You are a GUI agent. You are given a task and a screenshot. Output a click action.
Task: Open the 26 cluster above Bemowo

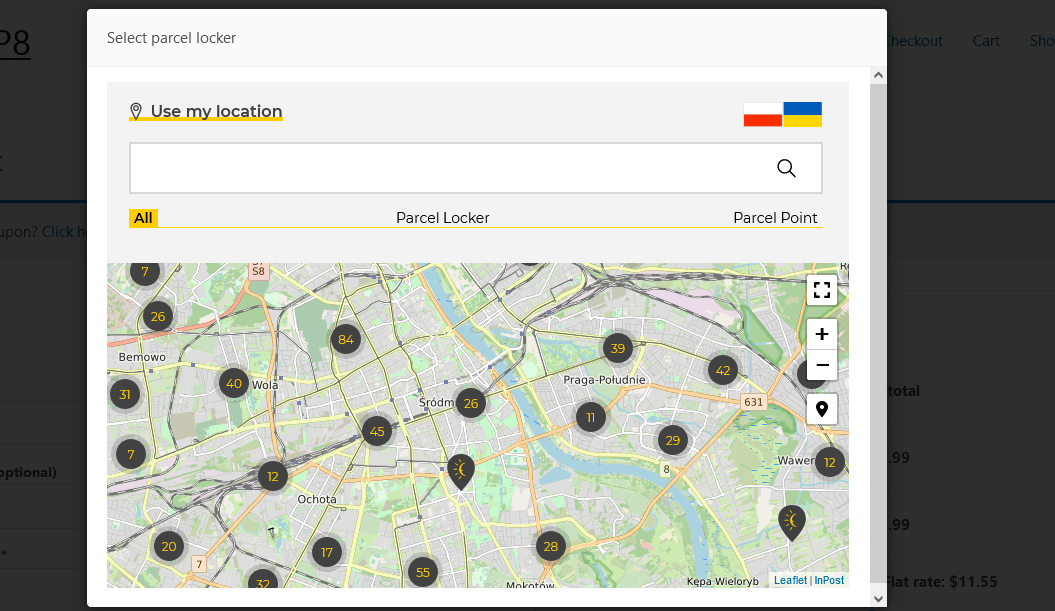point(157,316)
